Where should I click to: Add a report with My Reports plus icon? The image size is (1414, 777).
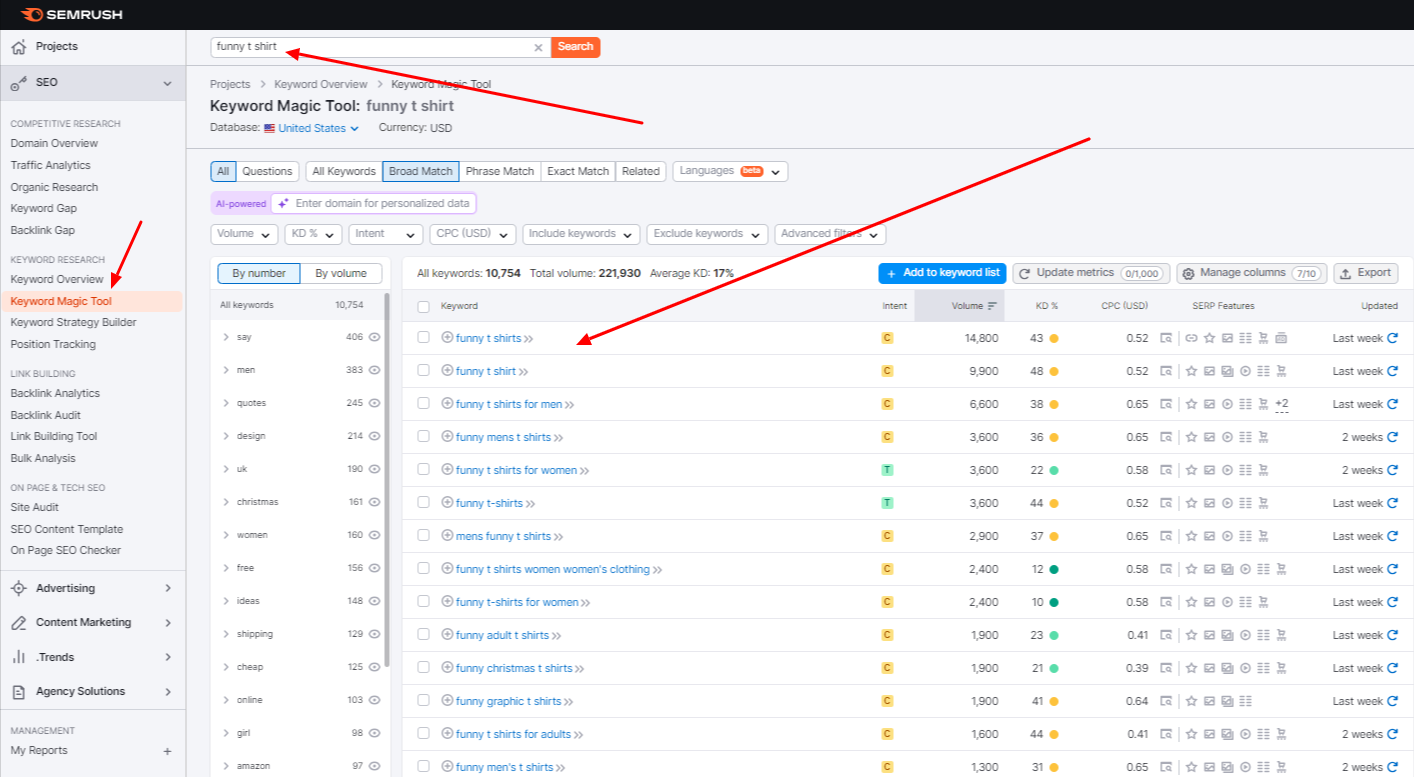(x=167, y=751)
